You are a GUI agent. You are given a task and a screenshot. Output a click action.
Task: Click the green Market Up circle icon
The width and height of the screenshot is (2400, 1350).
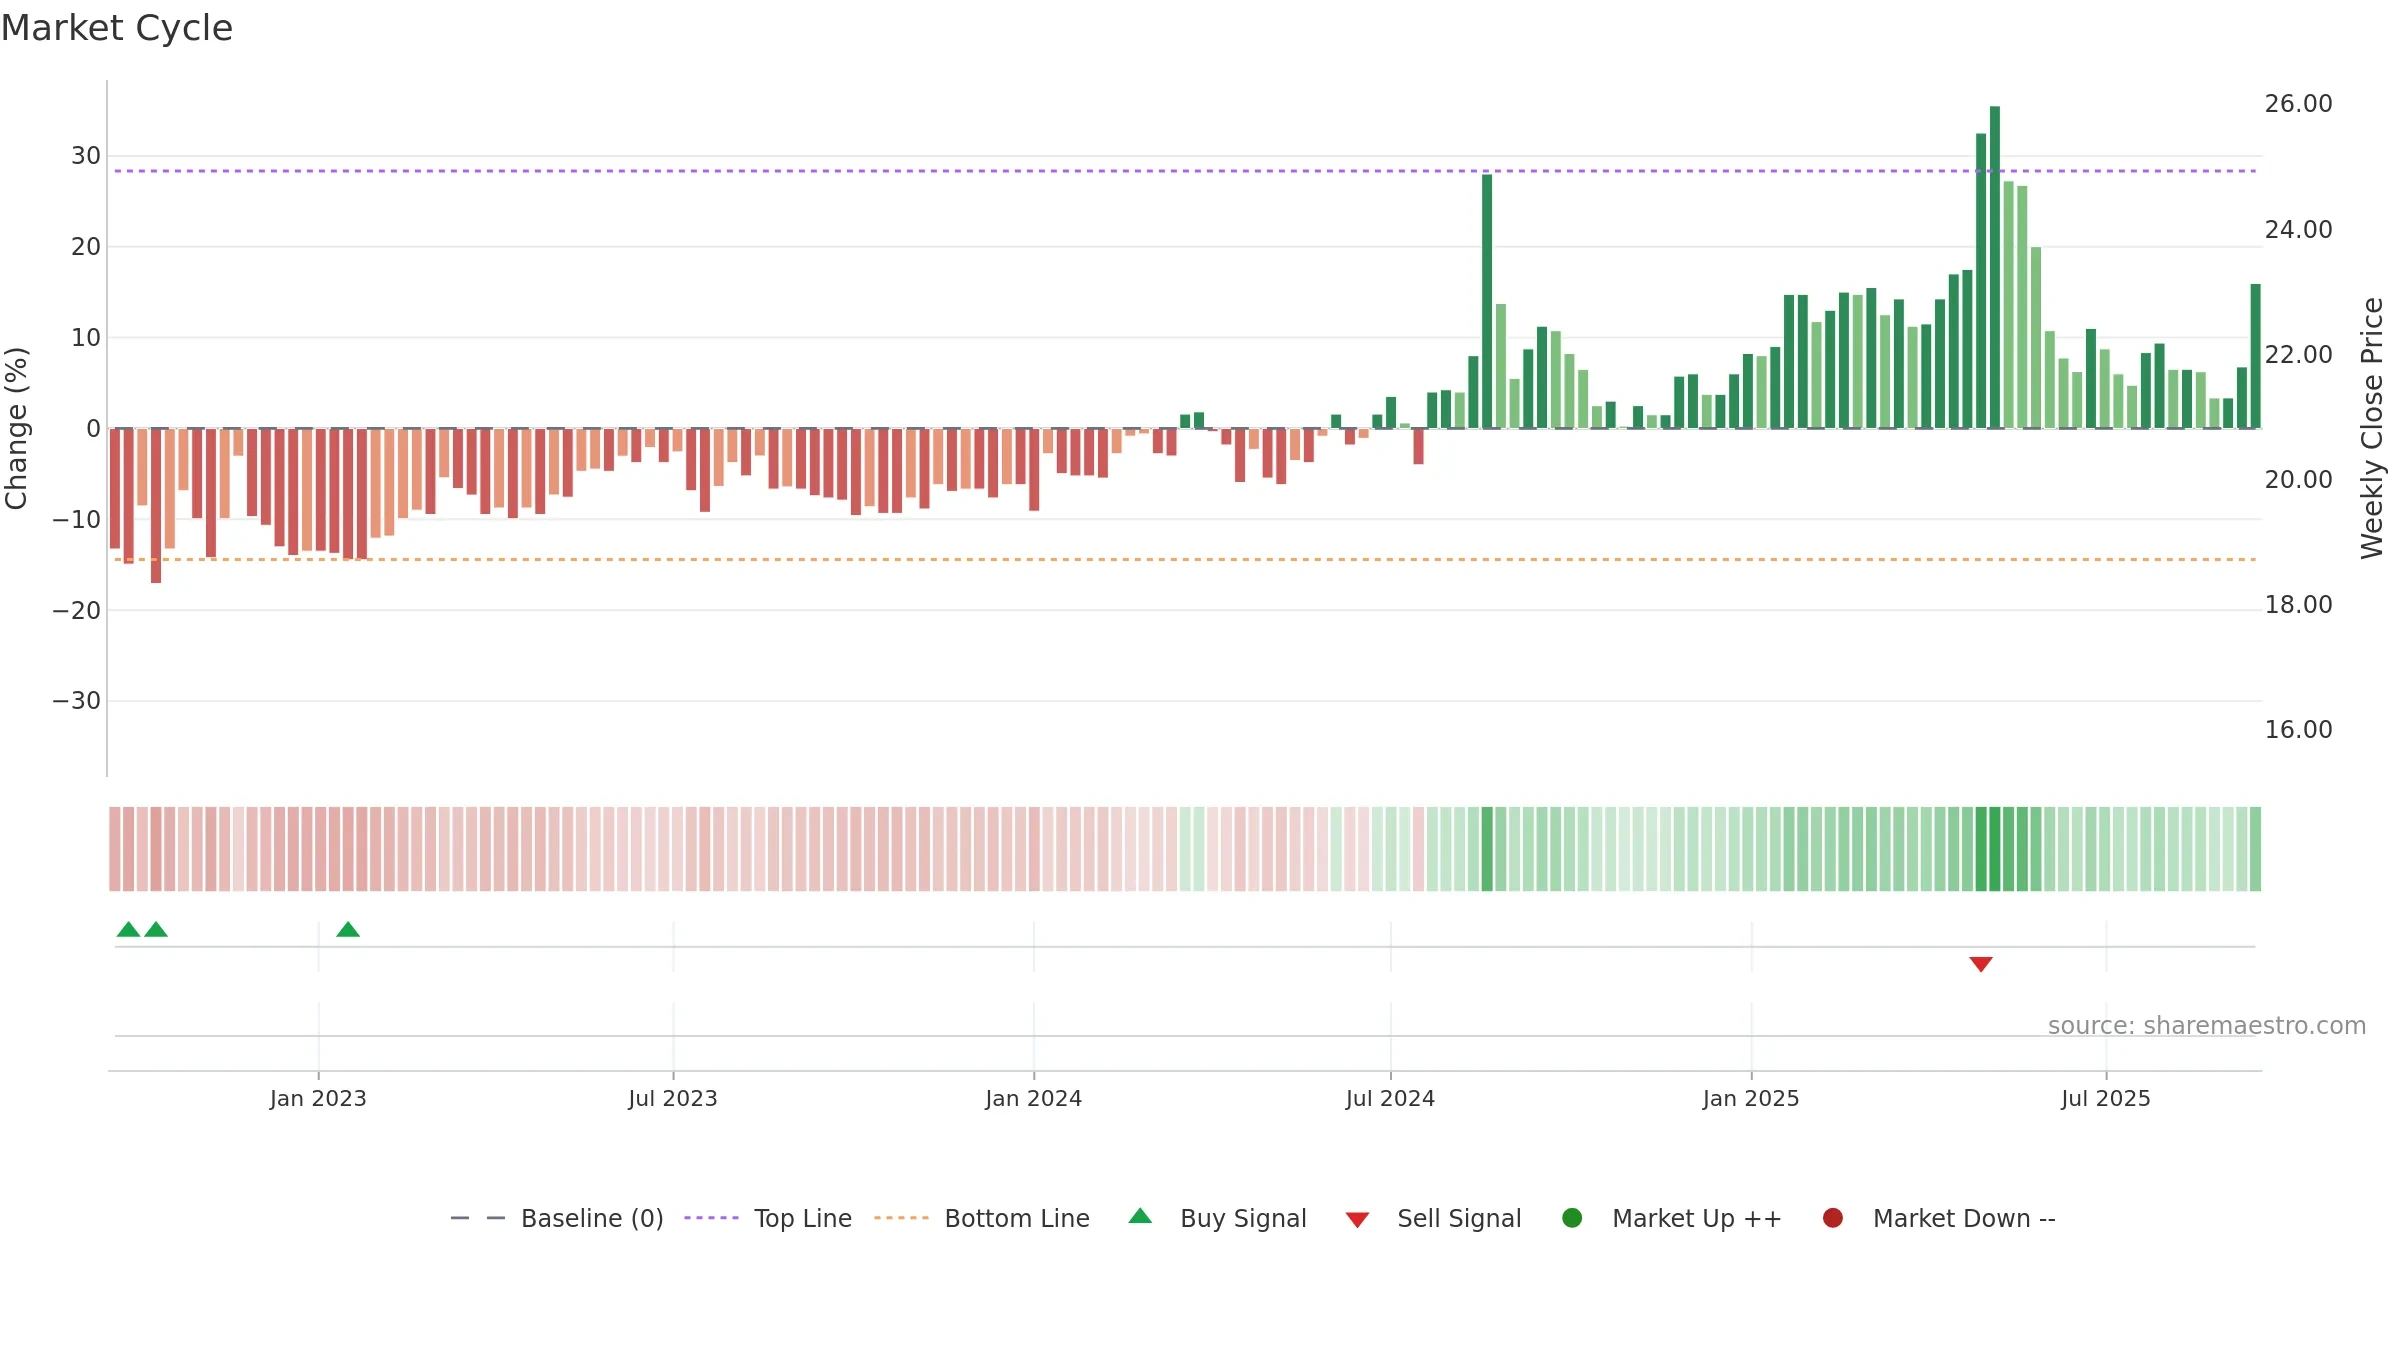point(1572,1218)
